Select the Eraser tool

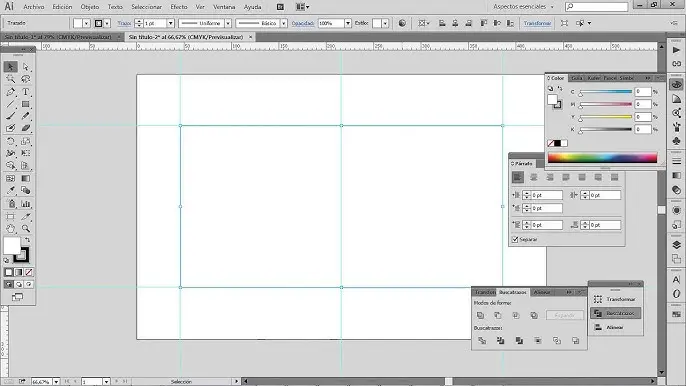click(x=26, y=128)
